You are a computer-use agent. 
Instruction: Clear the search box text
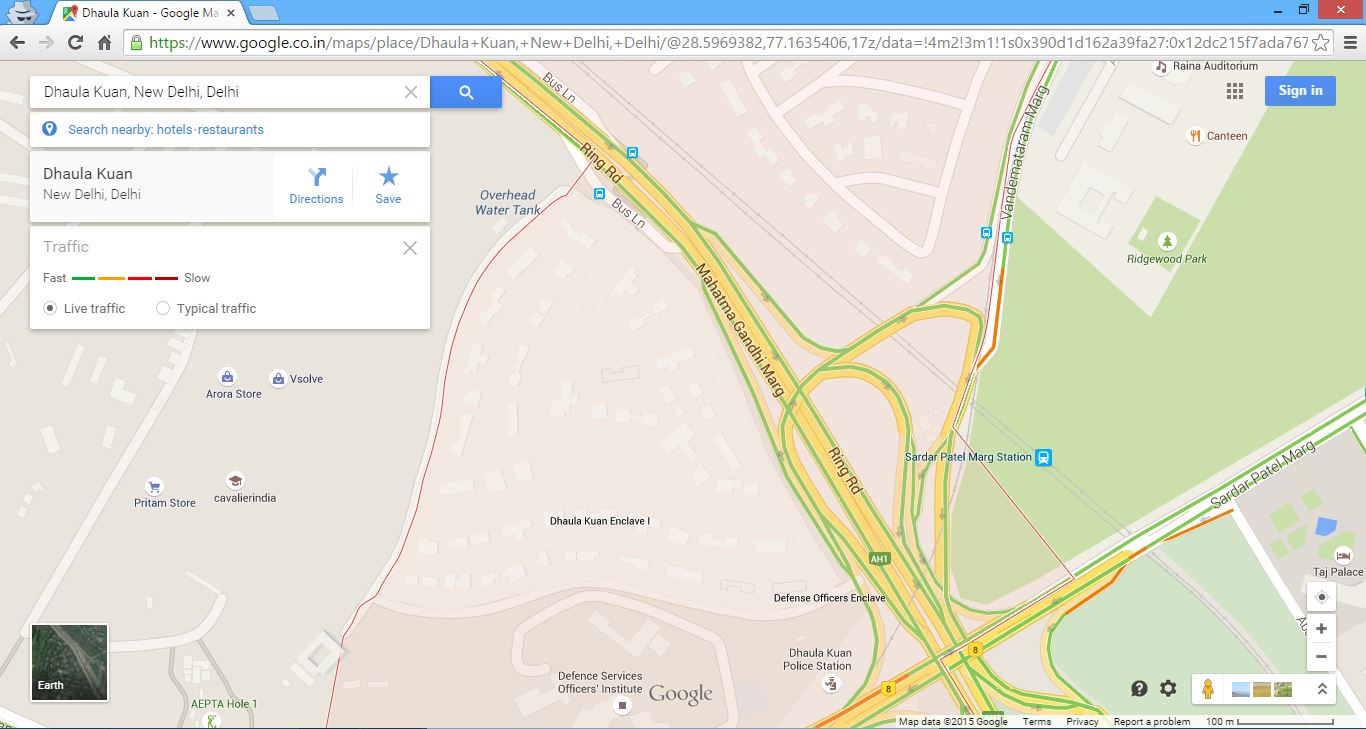410,92
